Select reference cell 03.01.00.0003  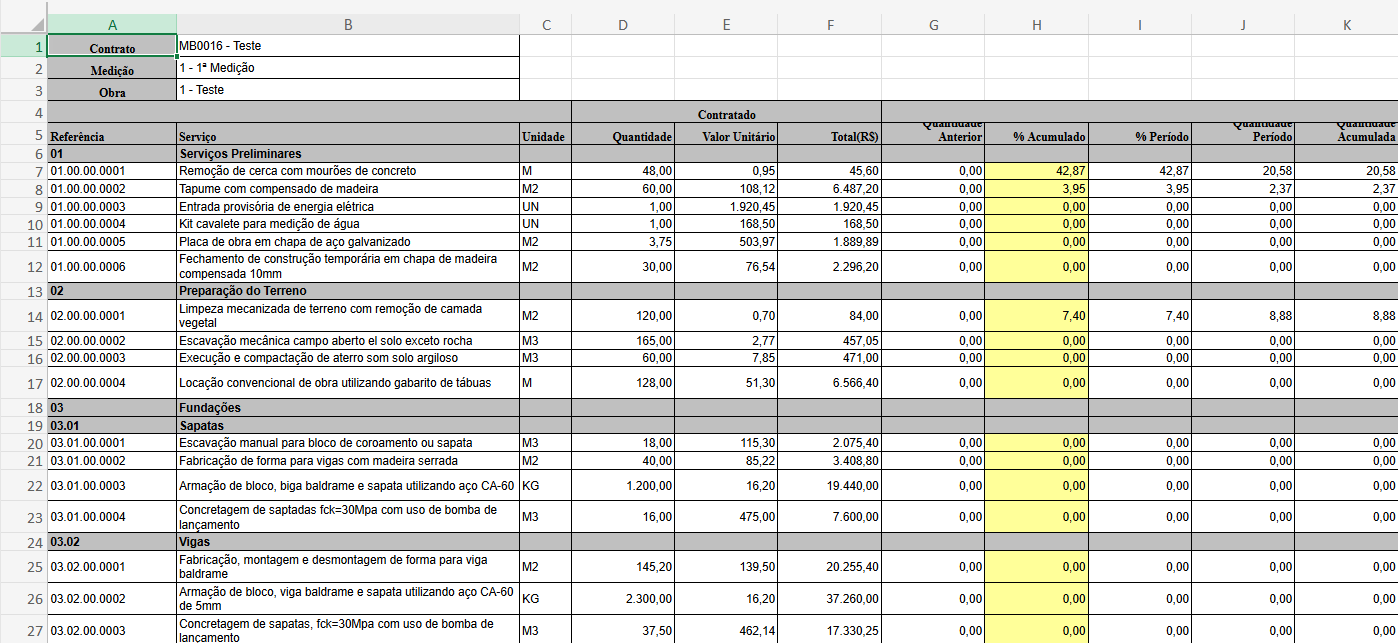(x=111, y=486)
